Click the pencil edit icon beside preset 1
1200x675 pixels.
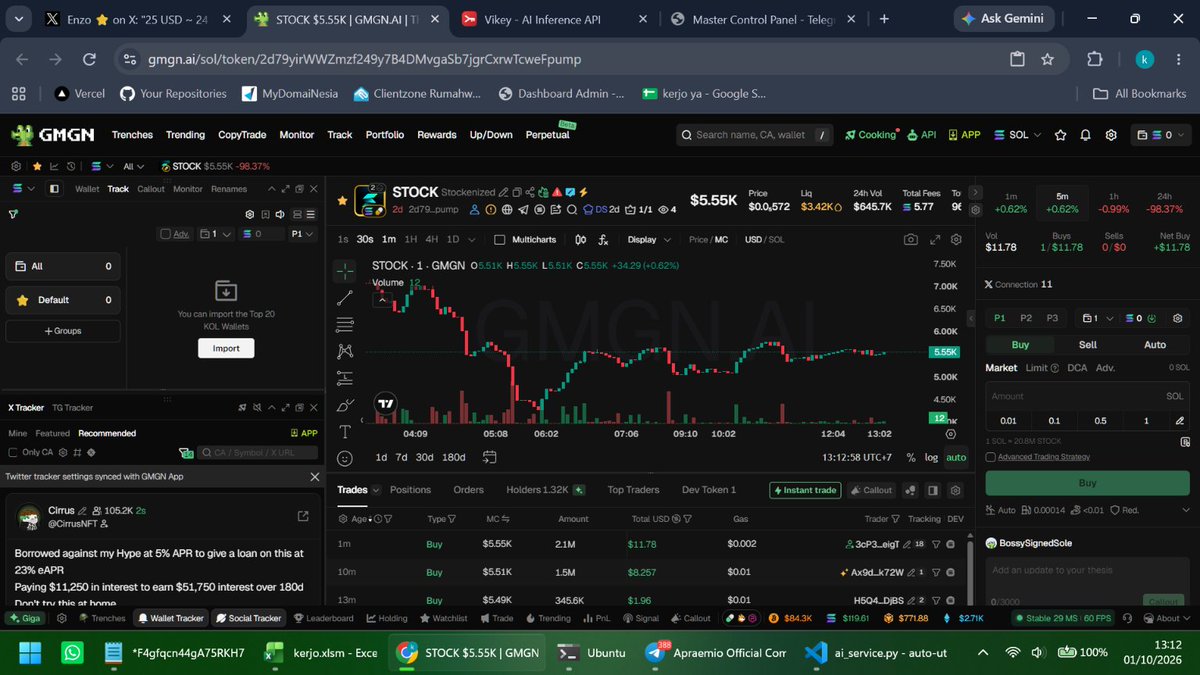1180,421
